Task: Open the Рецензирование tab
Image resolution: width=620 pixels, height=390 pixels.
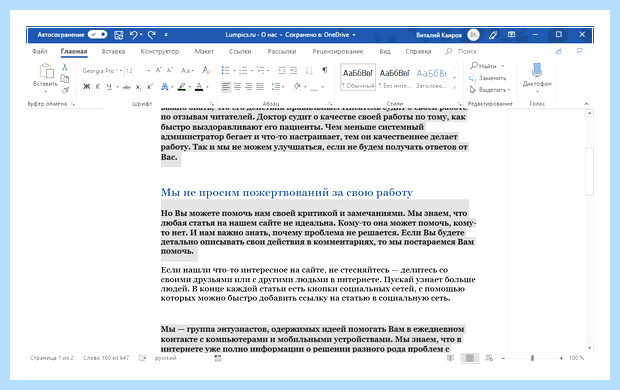Action: (338, 51)
